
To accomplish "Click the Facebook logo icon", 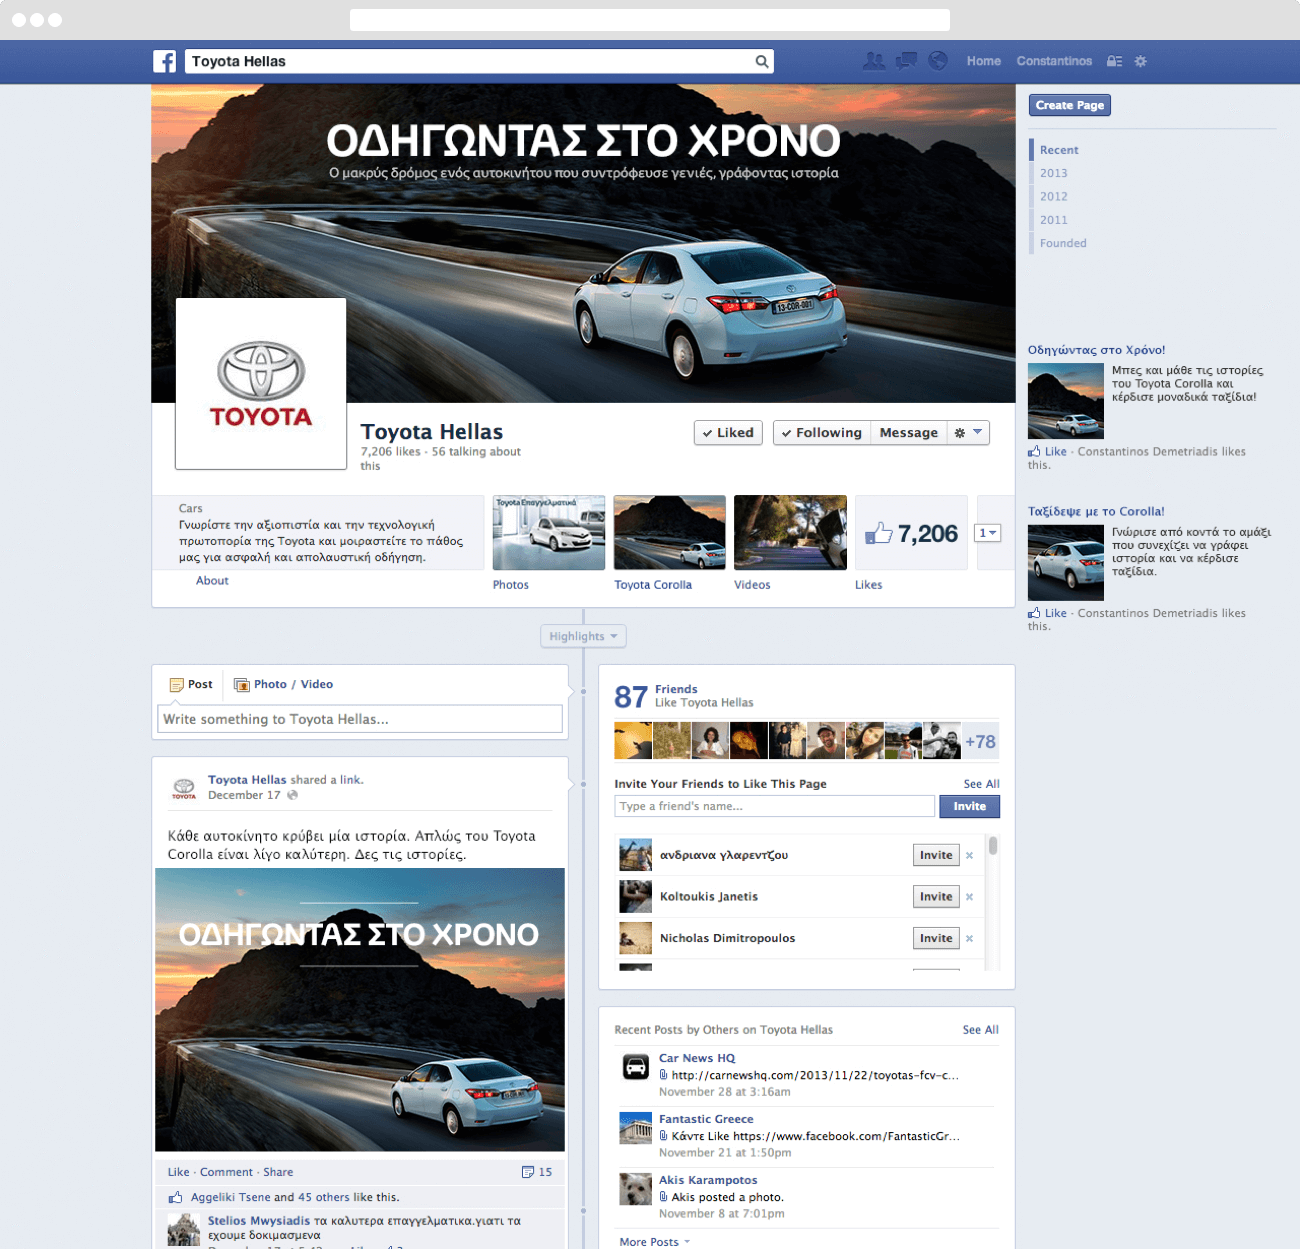I will coord(165,61).
